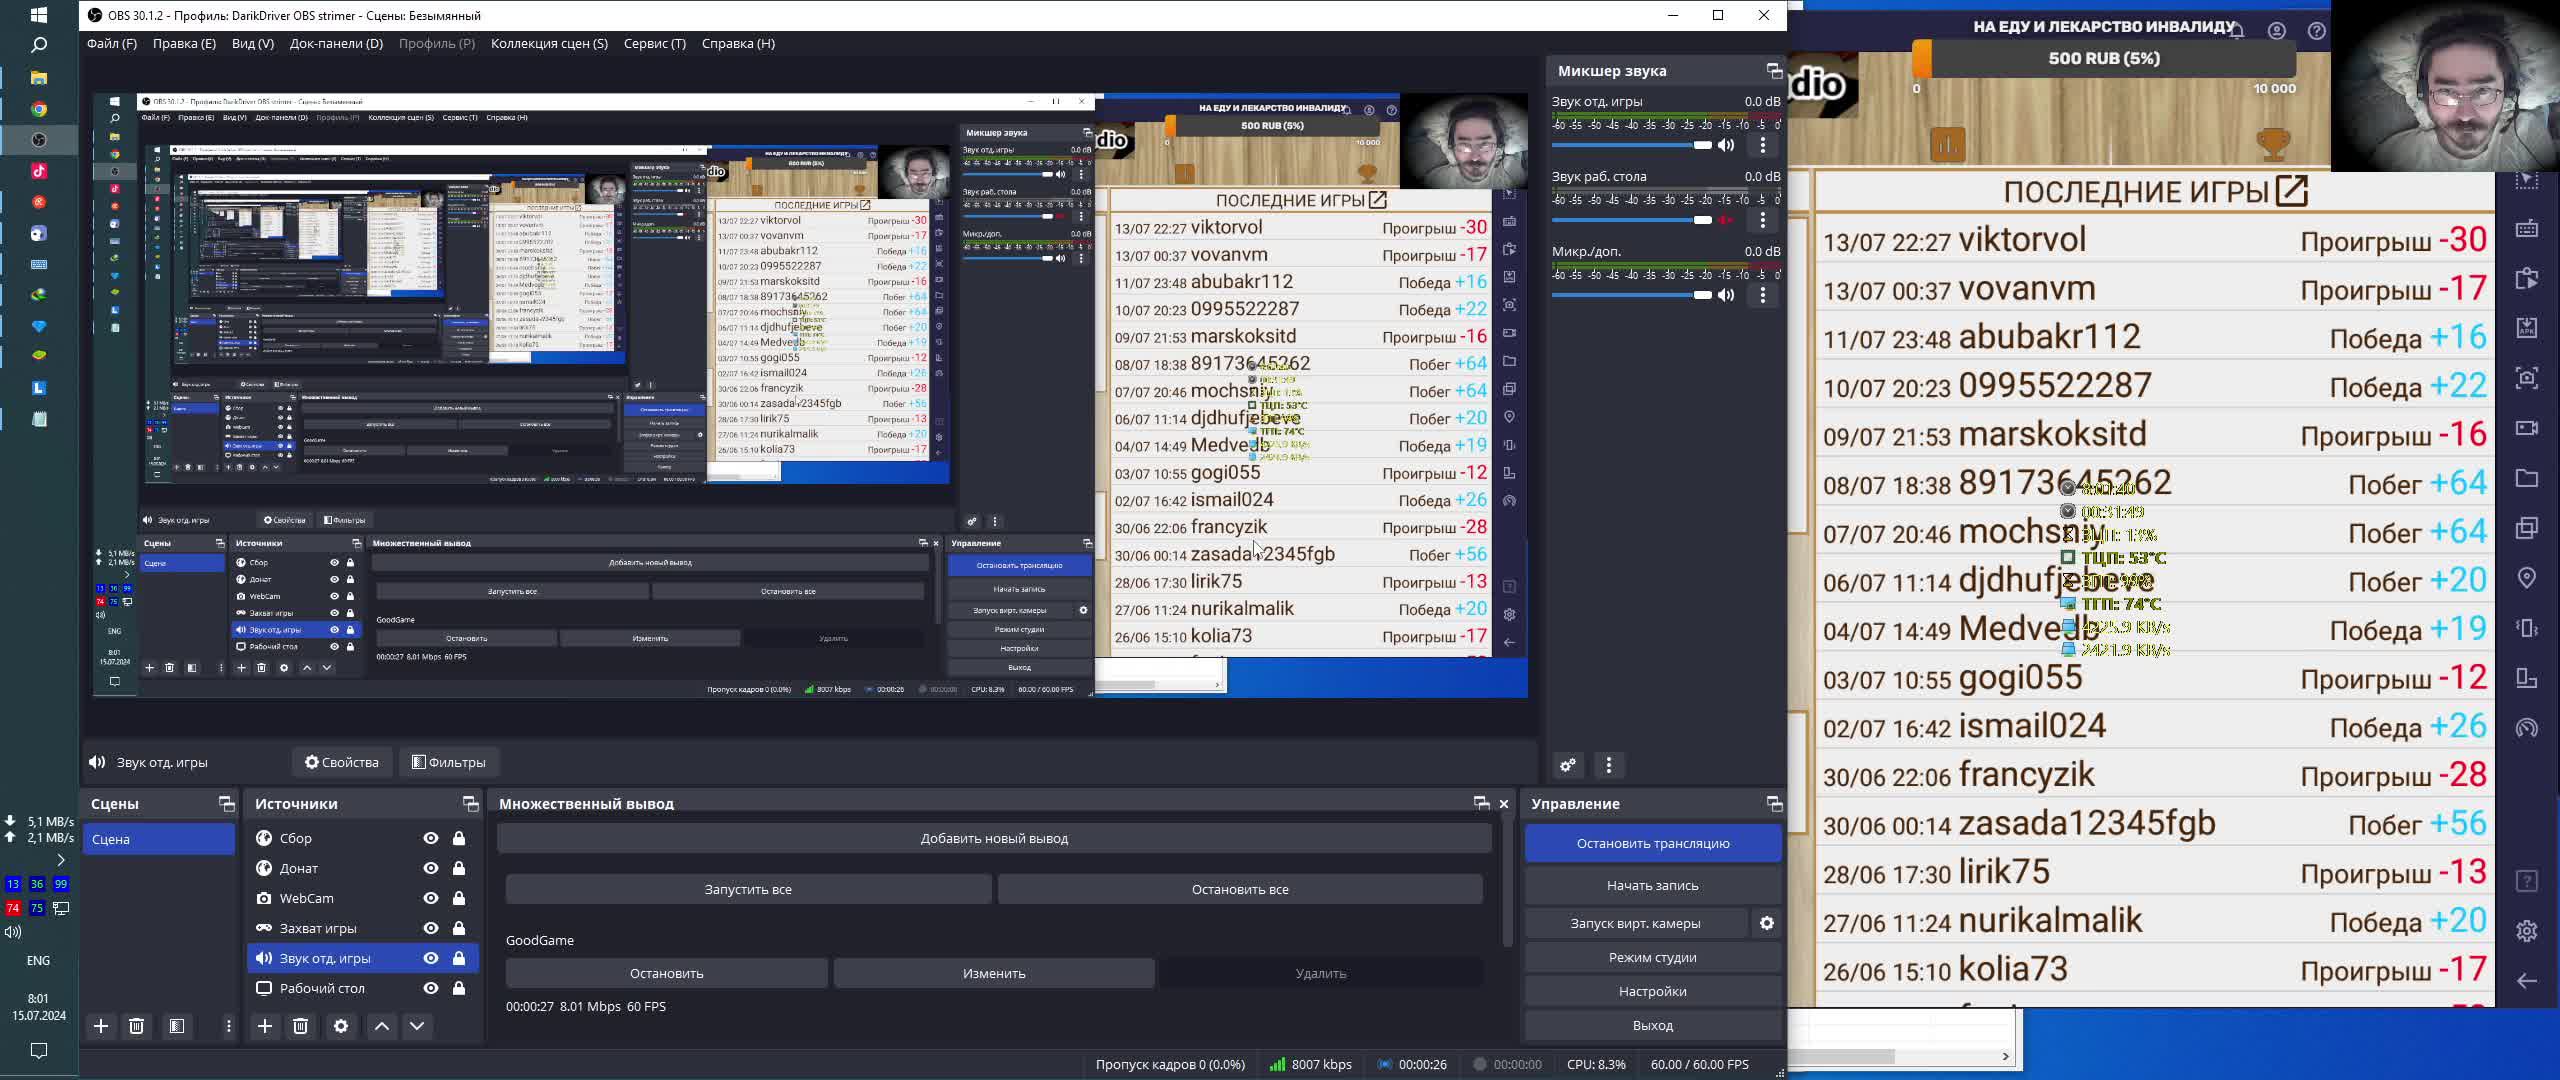Open virtual camera settings gear
This screenshot has width=2560, height=1080.
tap(1767, 923)
